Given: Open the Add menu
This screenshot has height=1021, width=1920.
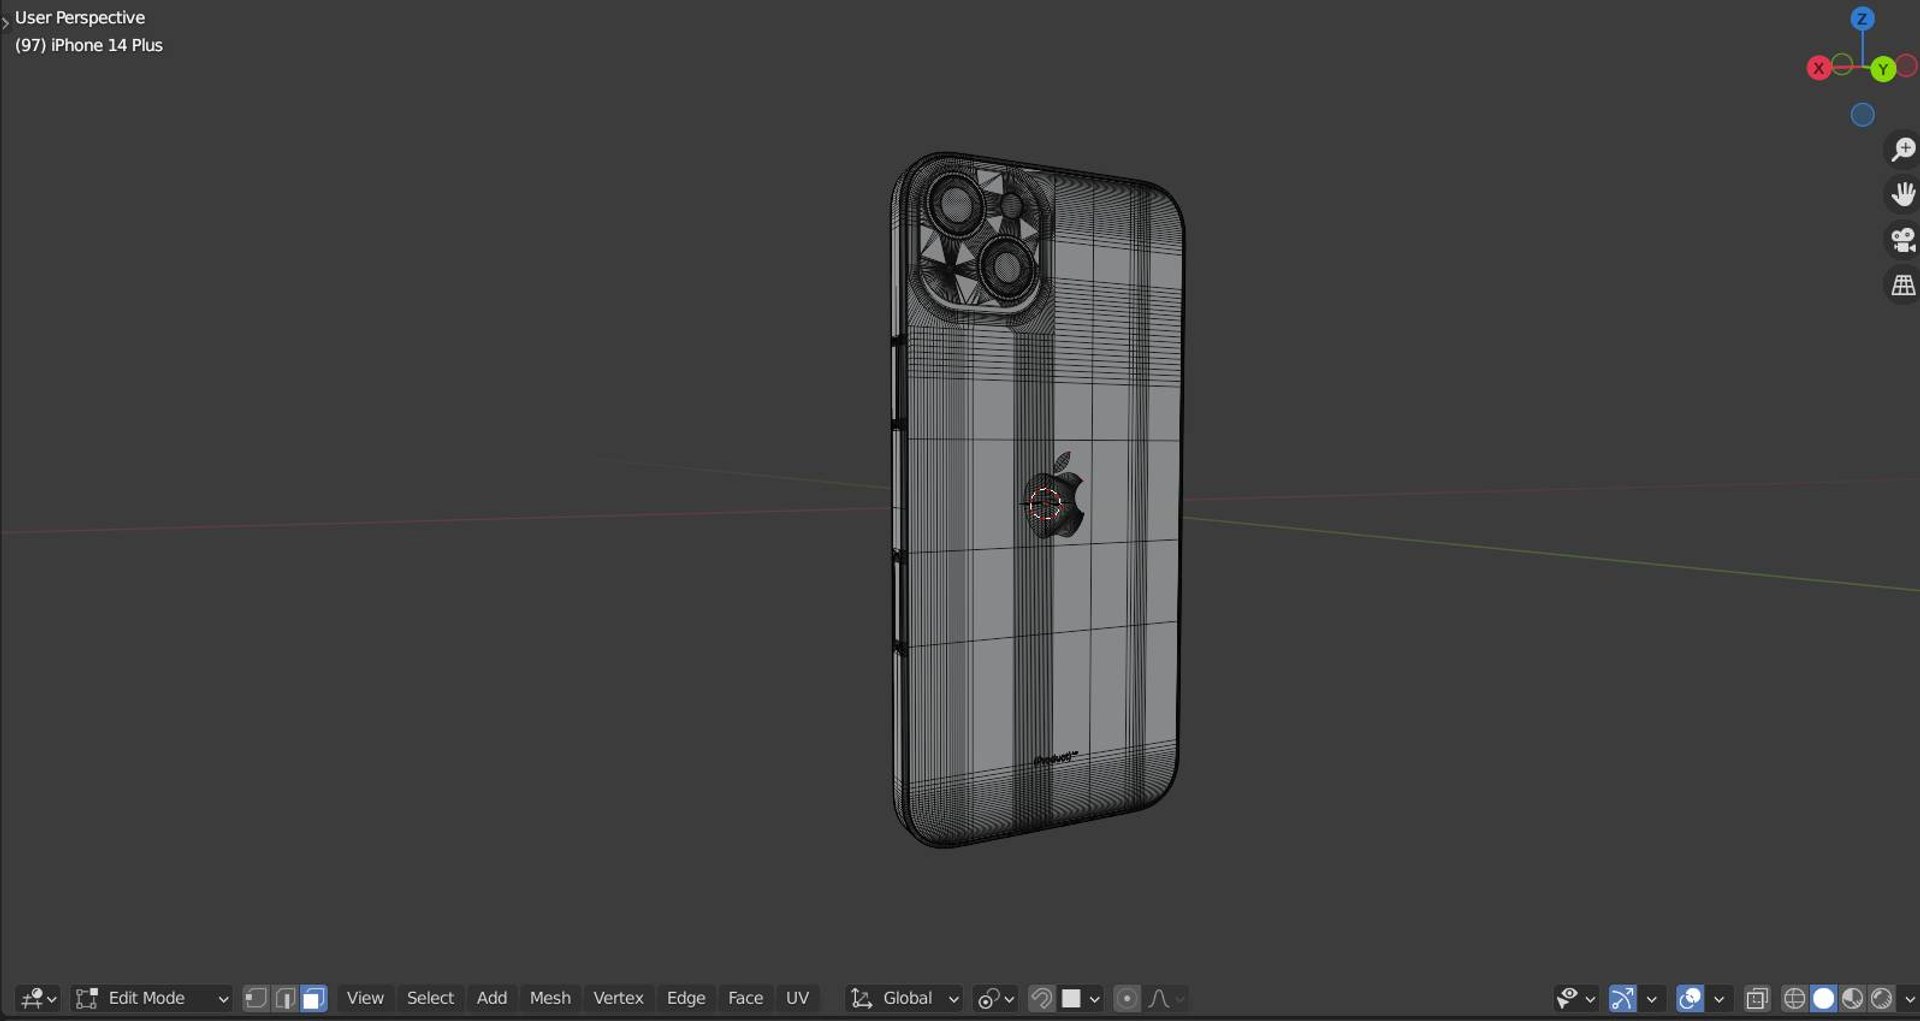Looking at the screenshot, I should (x=491, y=998).
